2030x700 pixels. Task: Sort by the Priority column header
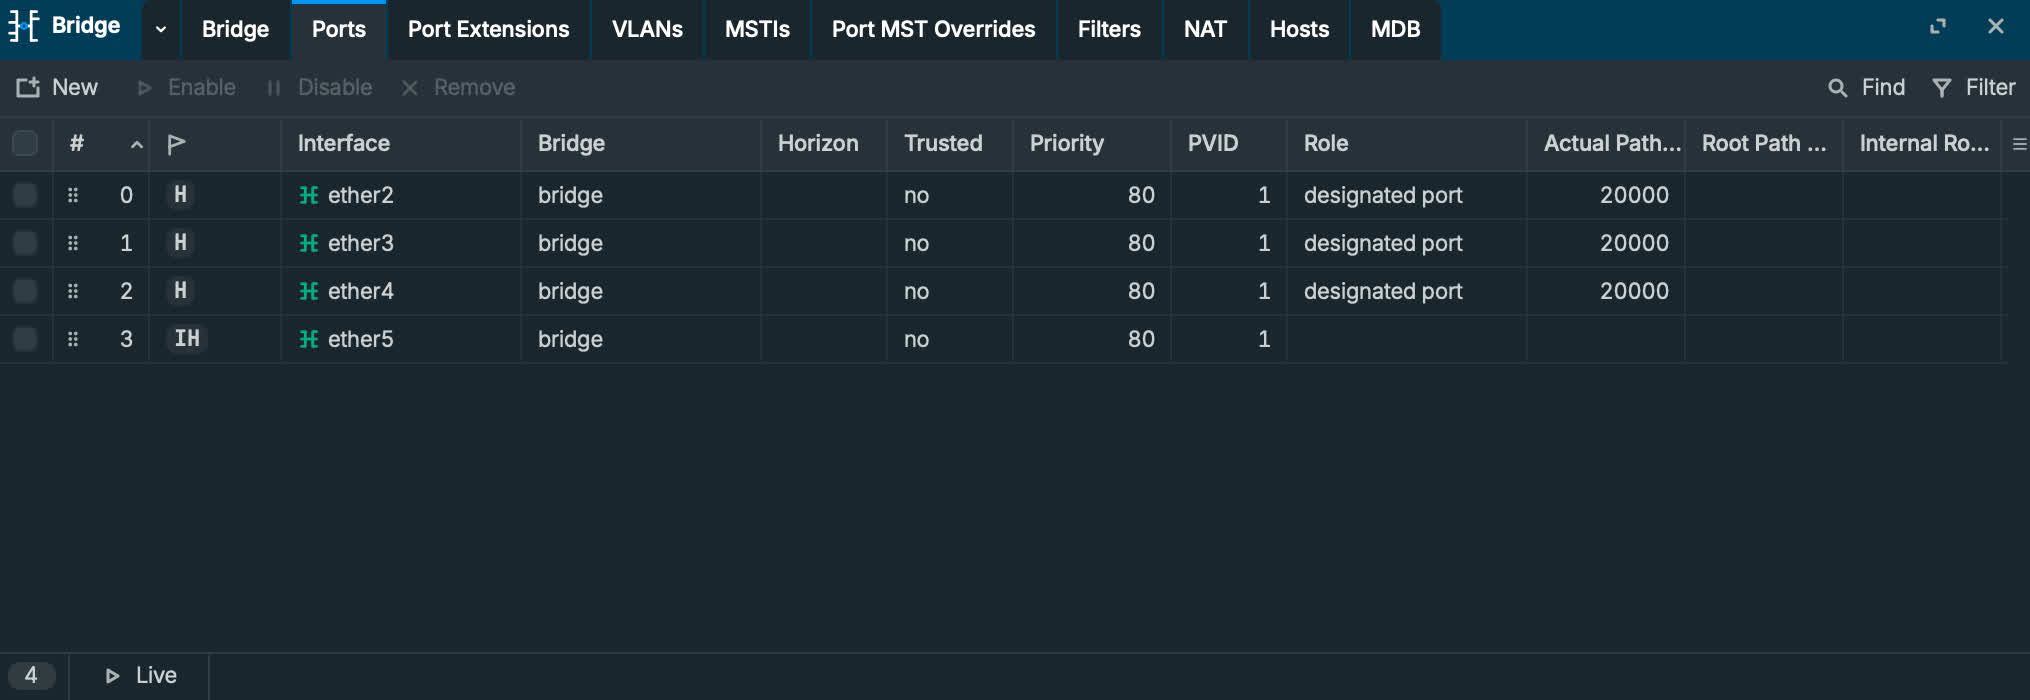click(1066, 144)
